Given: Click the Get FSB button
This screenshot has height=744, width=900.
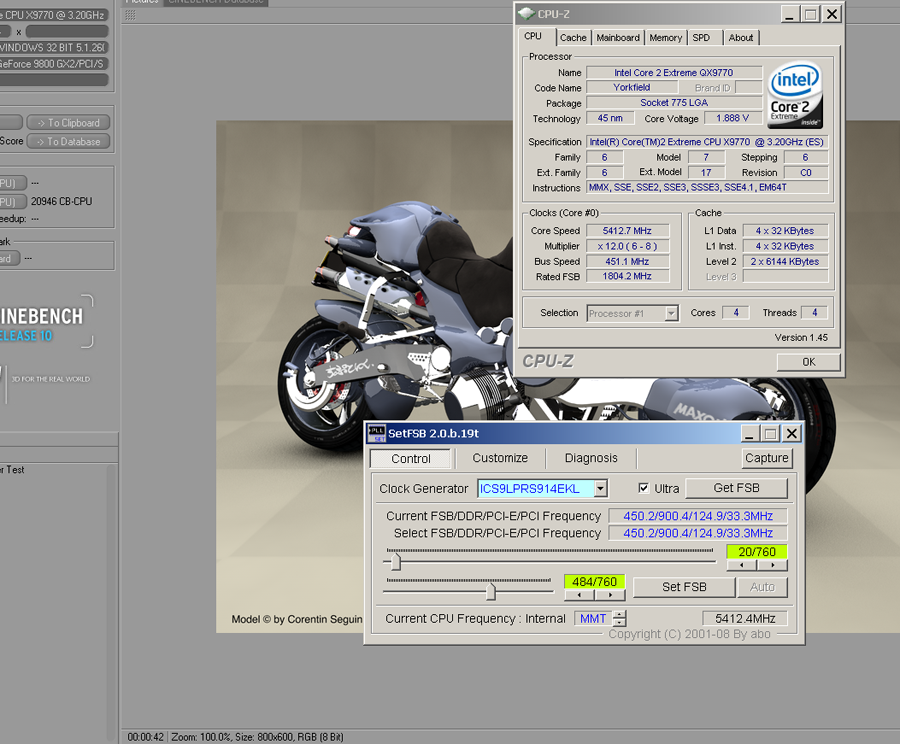Looking at the screenshot, I should coord(736,488).
